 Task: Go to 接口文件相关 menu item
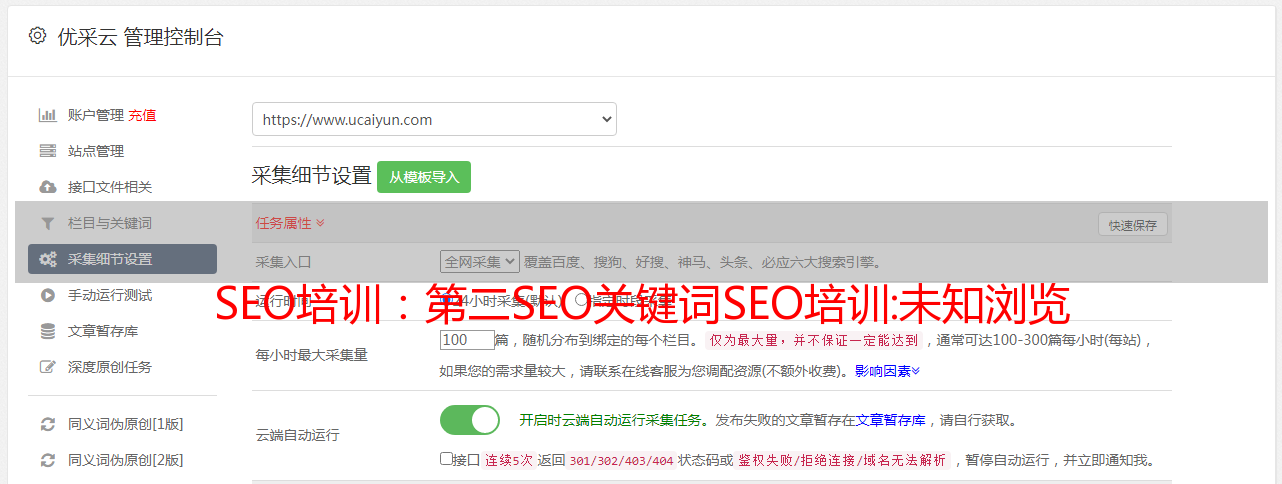coord(110,187)
